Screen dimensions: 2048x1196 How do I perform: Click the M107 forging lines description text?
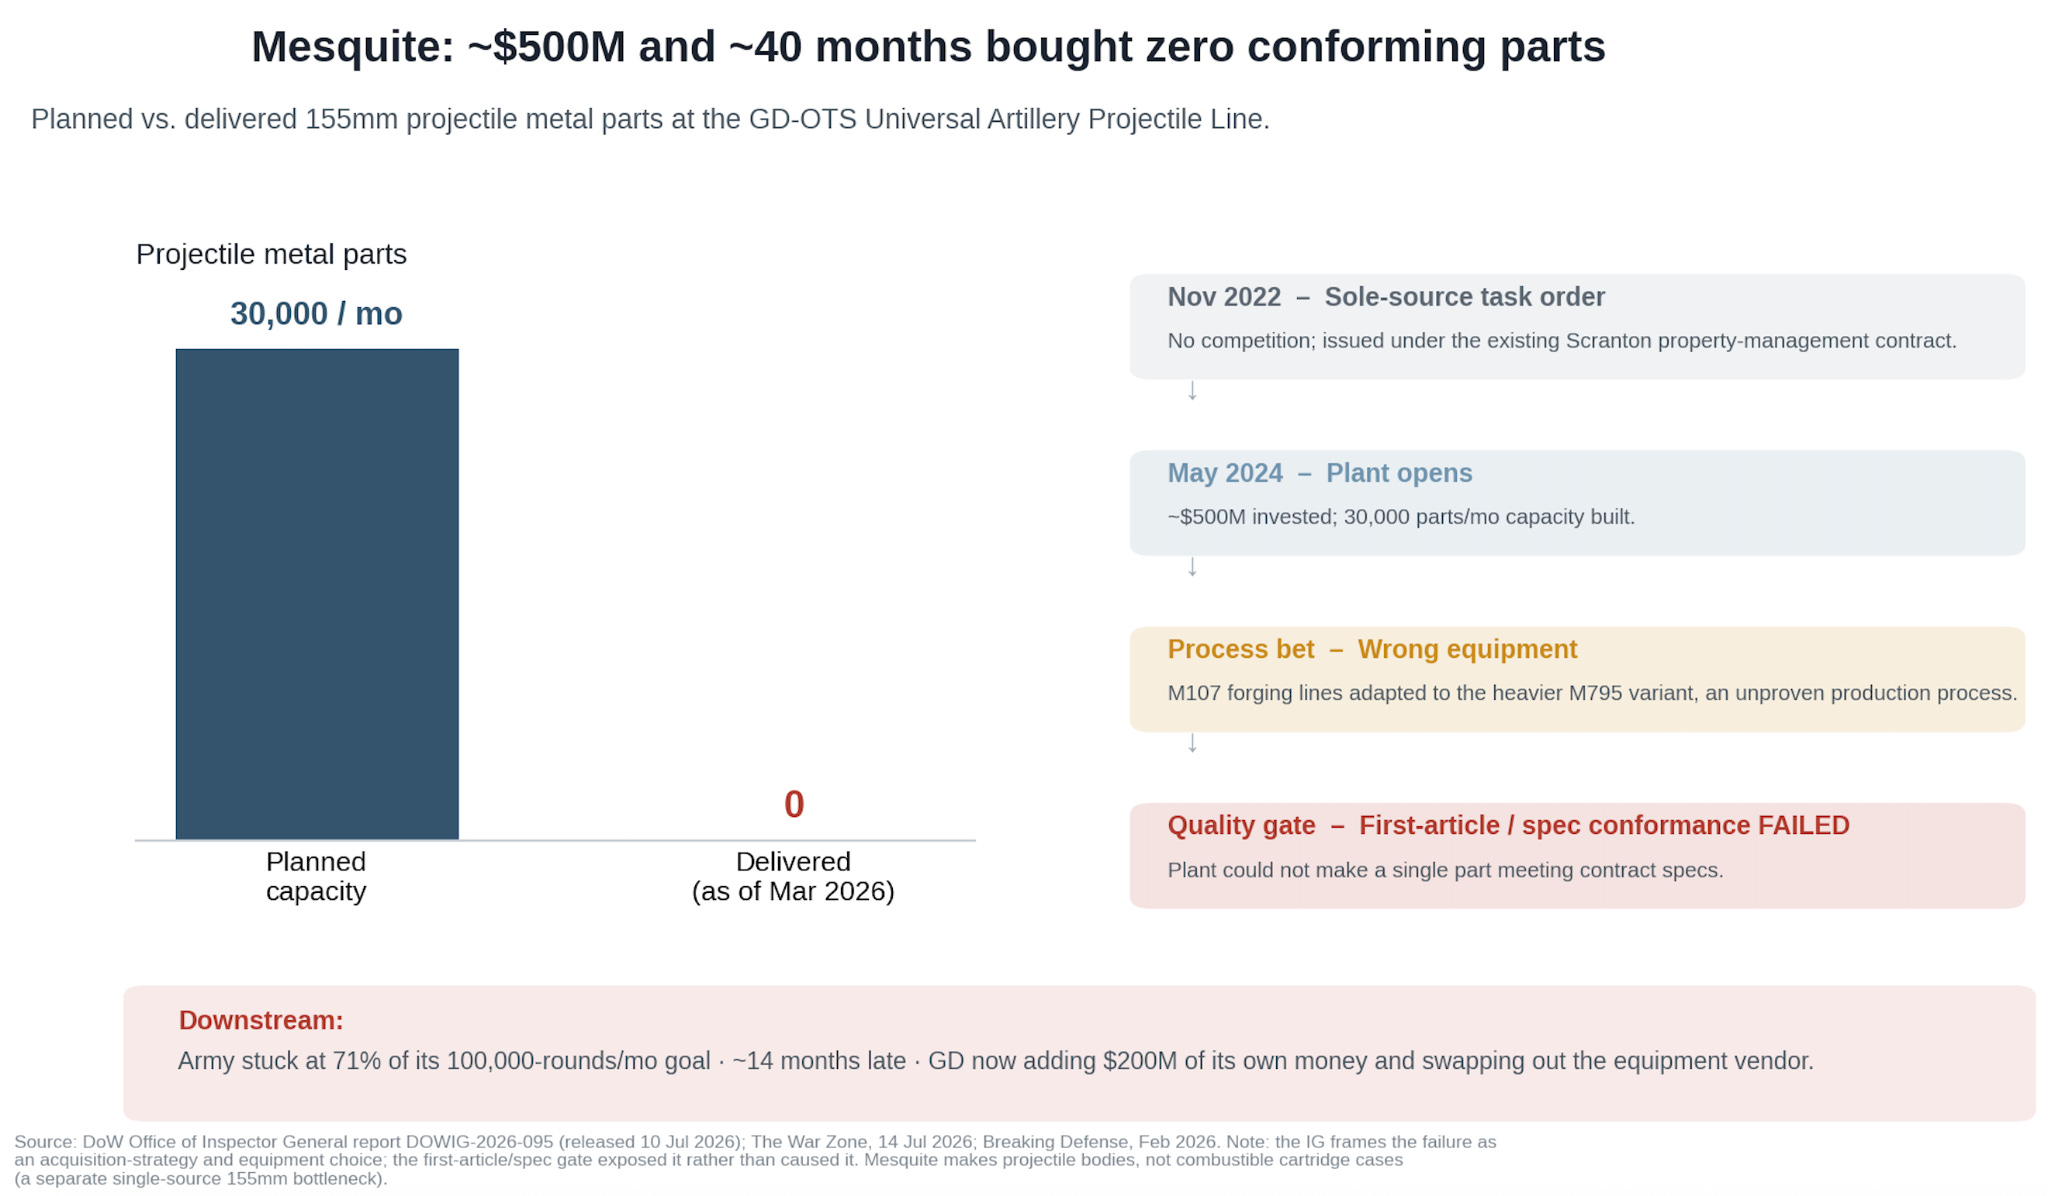pyautogui.click(x=1592, y=692)
